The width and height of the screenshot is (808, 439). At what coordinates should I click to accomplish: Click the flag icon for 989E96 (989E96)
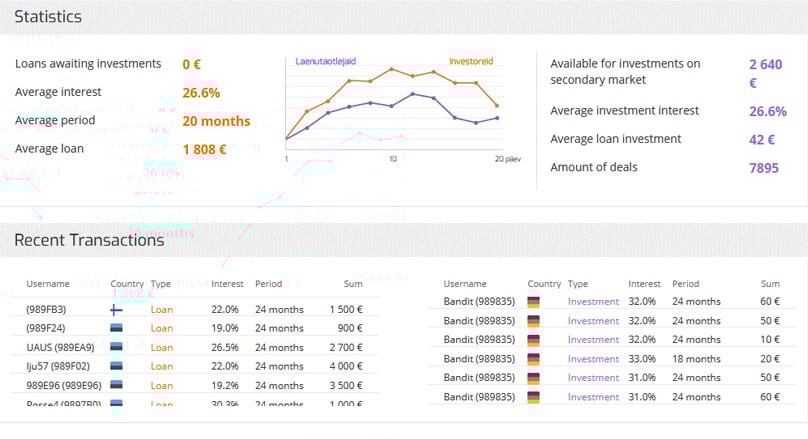point(116,385)
